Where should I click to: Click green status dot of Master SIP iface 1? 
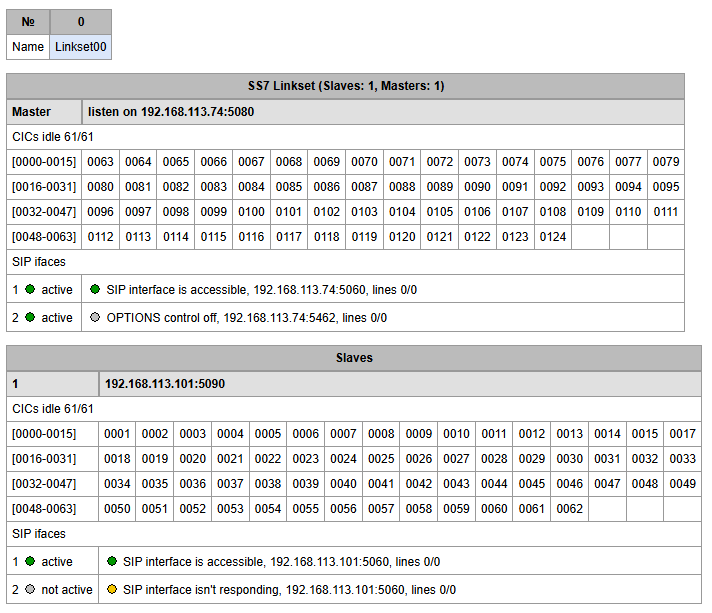[30, 289]
